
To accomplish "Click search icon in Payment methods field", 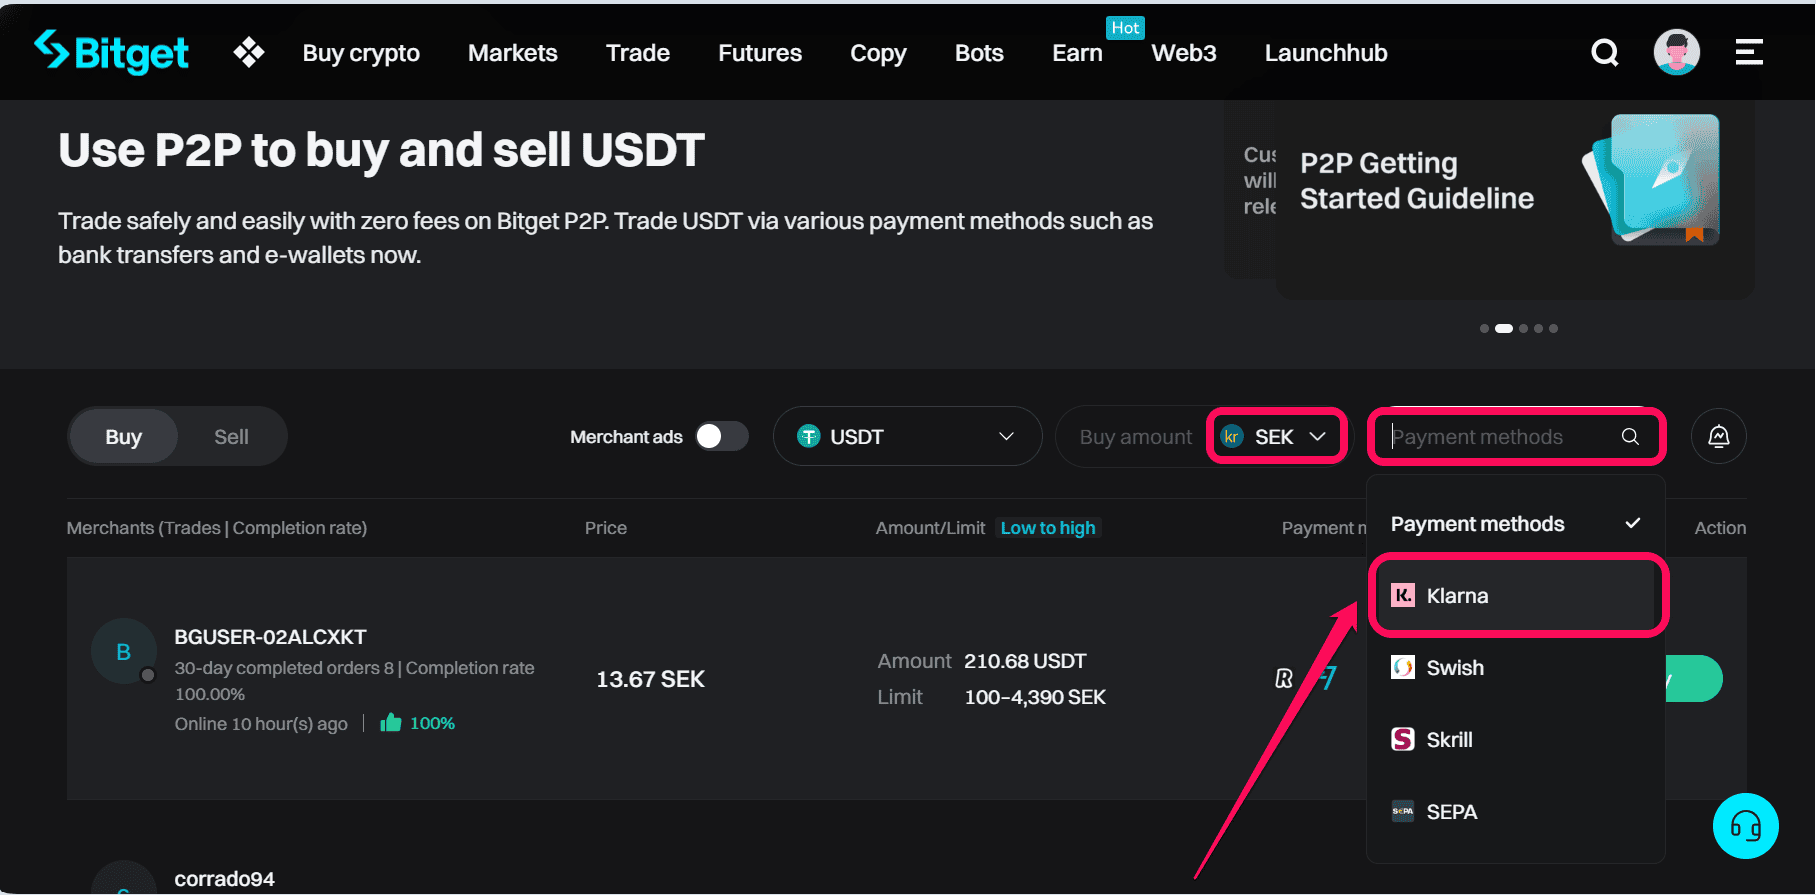I will coord(1630,437).
